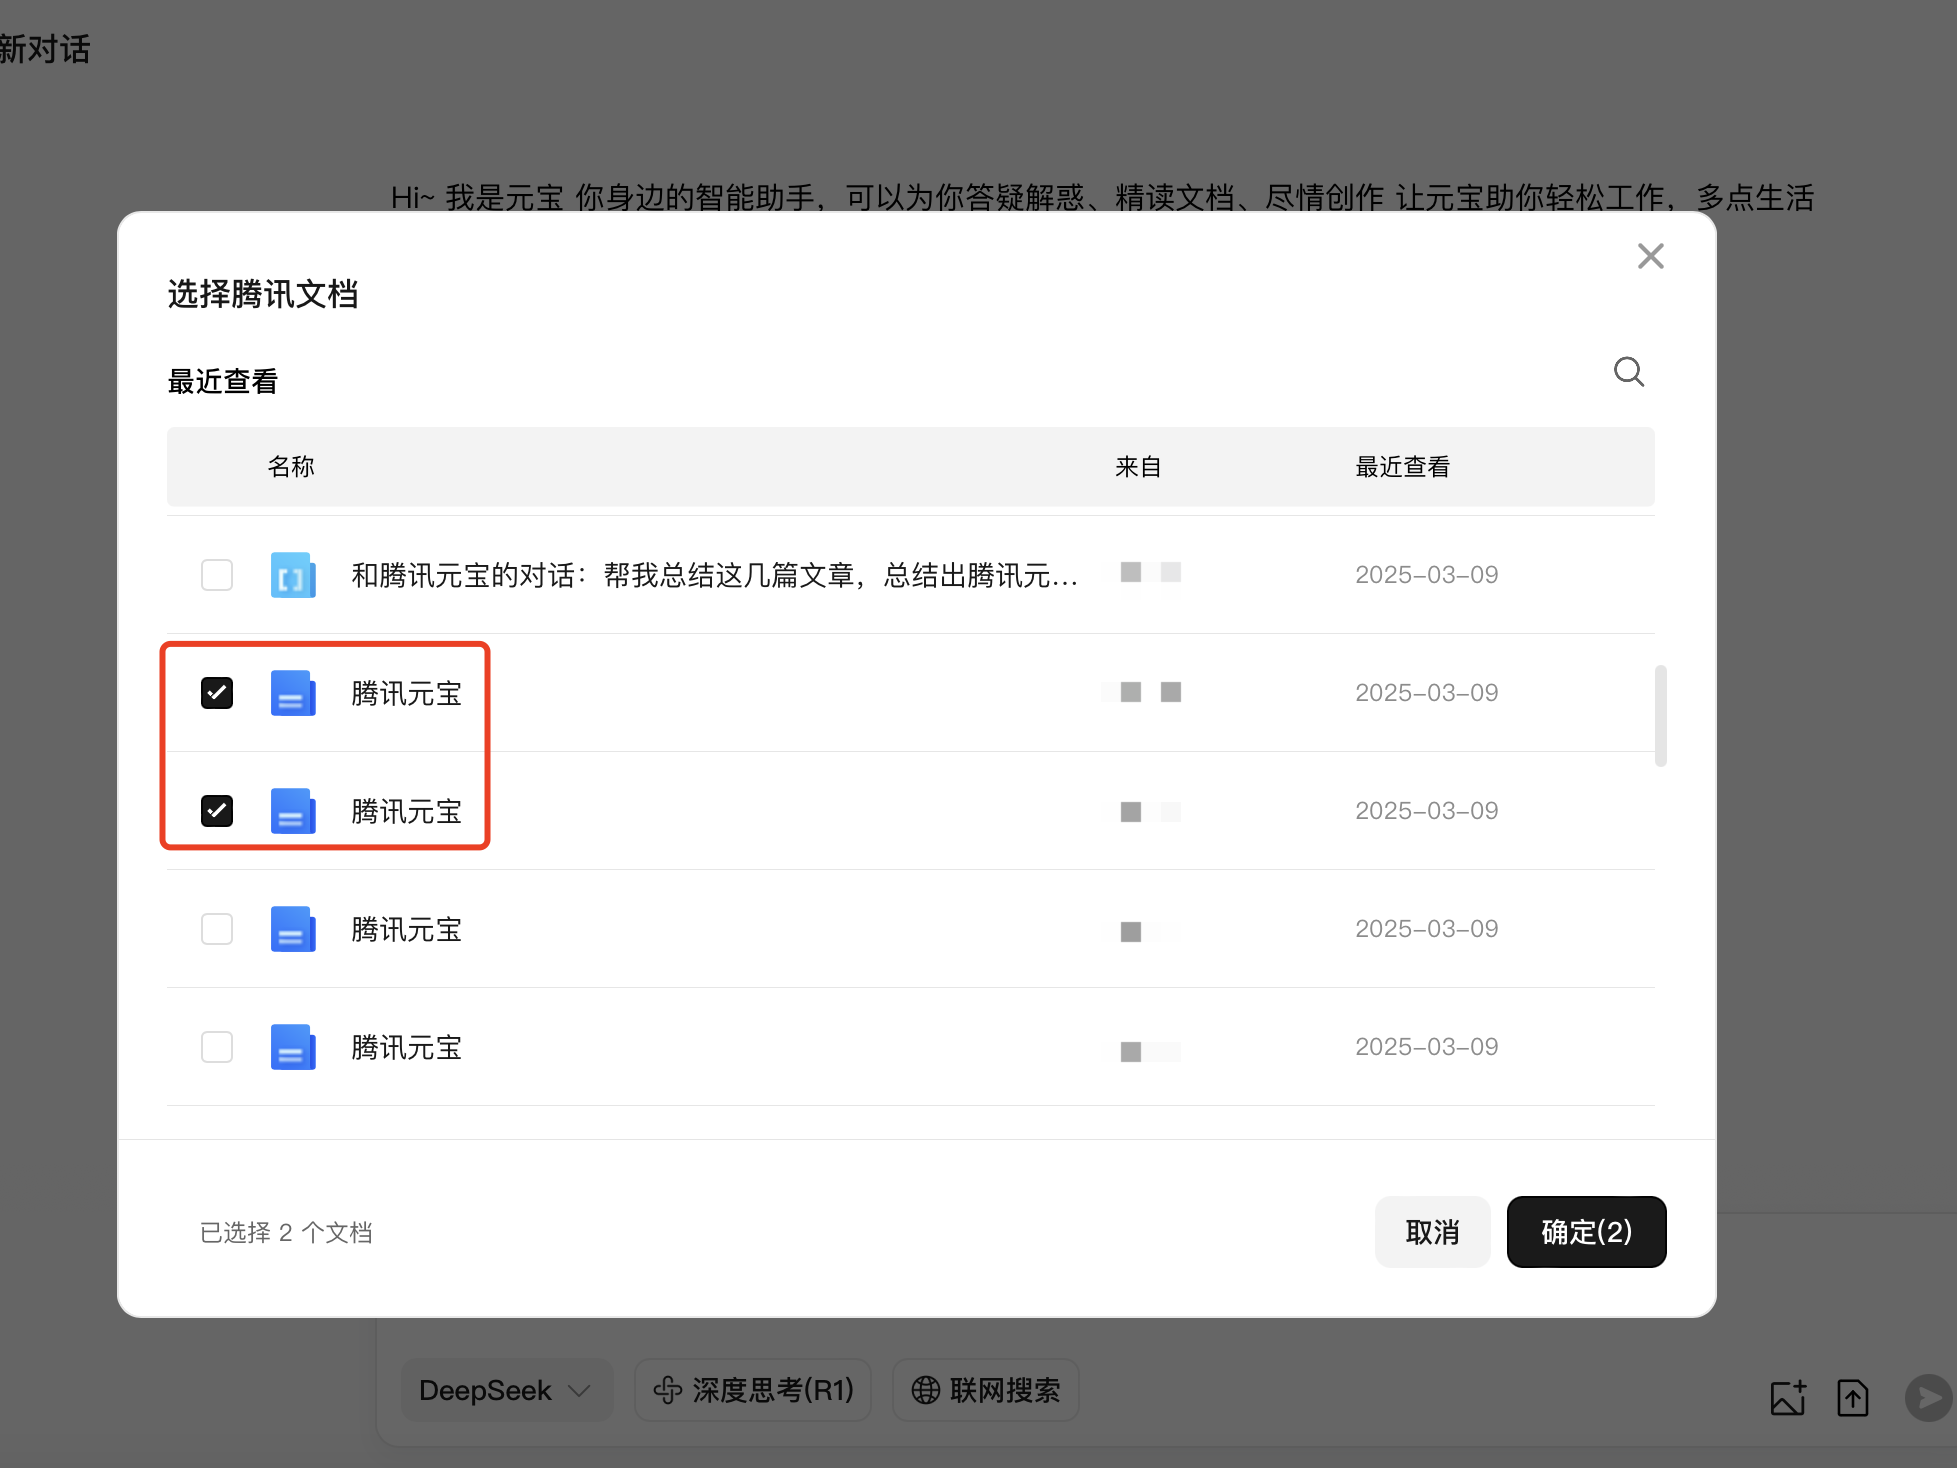Close the 选择腾讯文档 dialog
This screenshot has width=1957, height=1468.
pos(1650,256)
